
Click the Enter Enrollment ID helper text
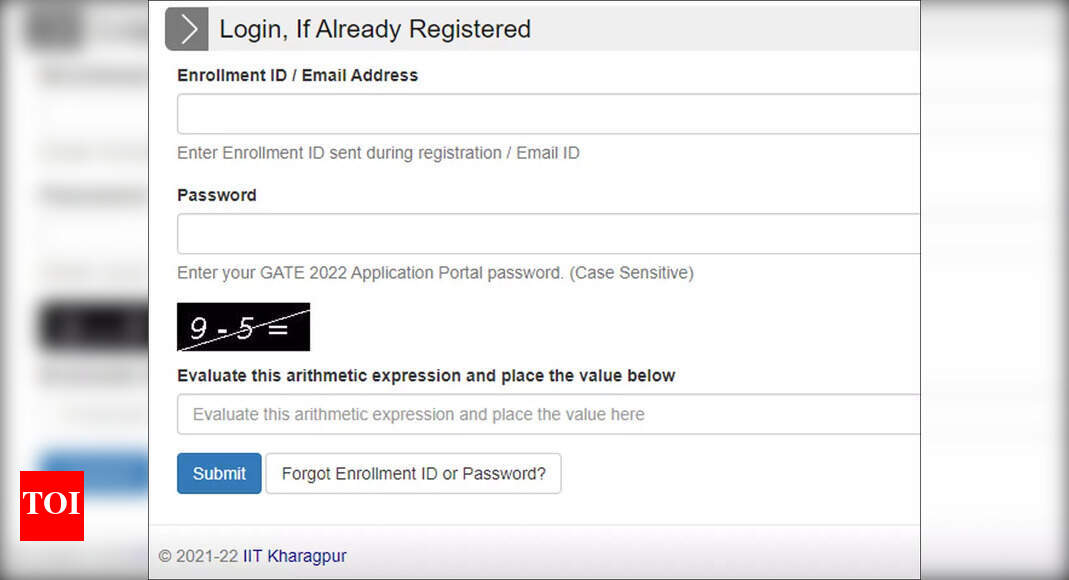pos(379,152)
